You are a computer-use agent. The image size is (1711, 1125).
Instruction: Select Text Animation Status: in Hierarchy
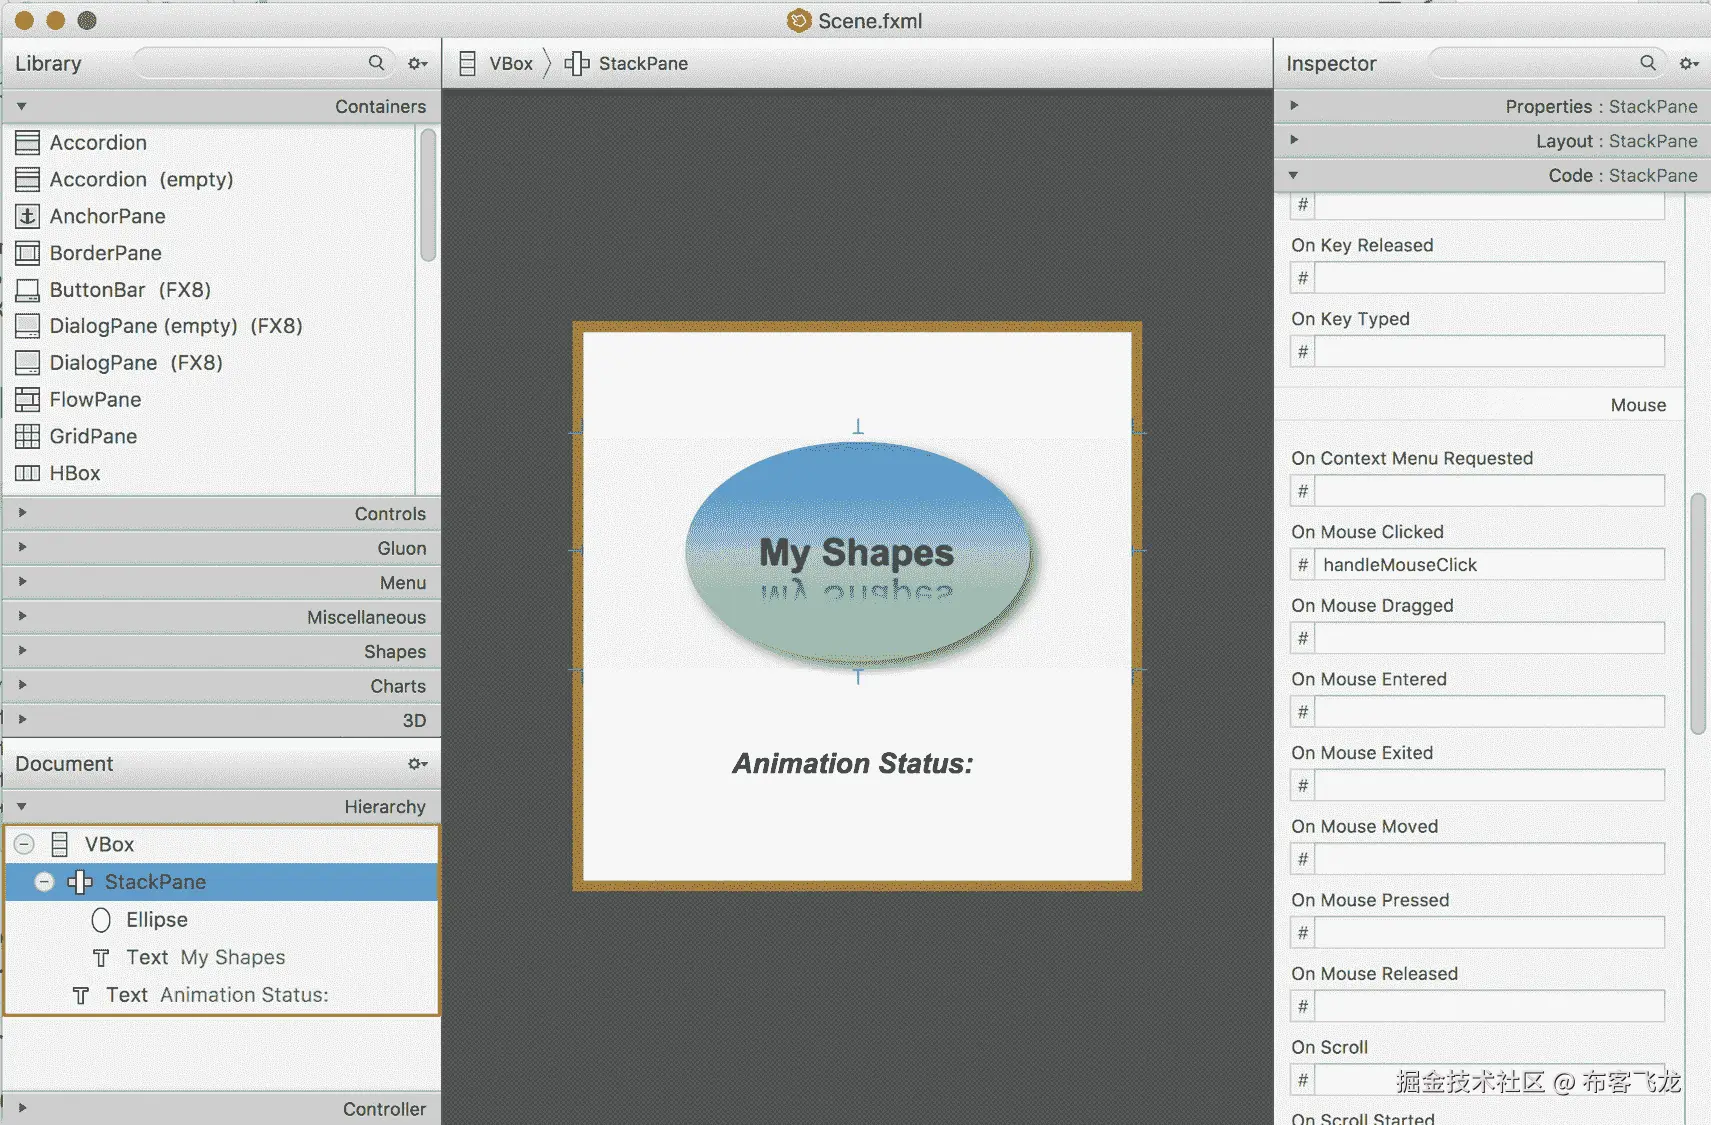click(x=222, y=995)
